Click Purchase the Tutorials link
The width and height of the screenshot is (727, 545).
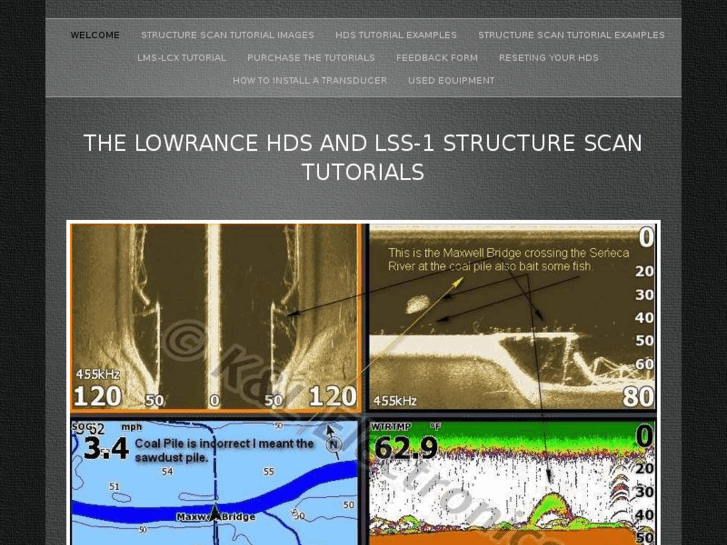311,58
